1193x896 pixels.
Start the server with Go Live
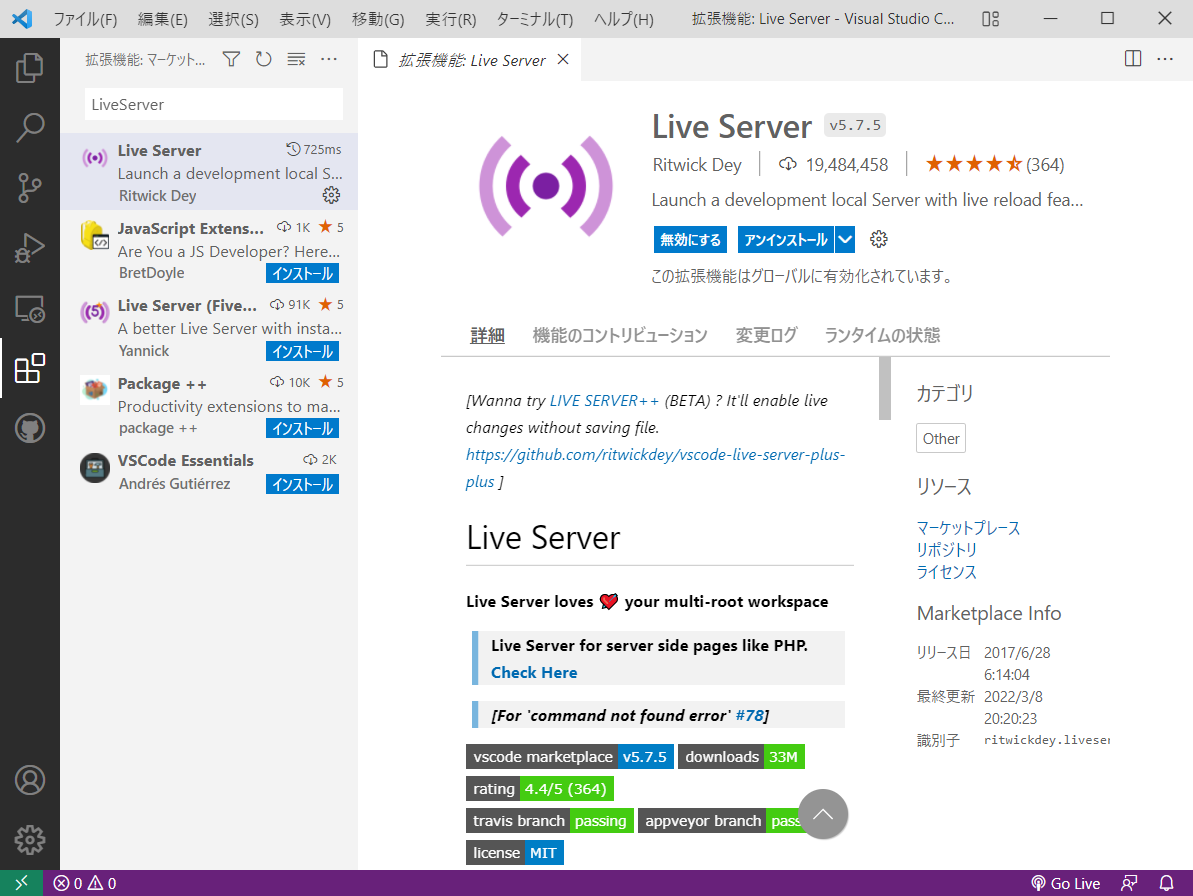tap(1066, 883)
